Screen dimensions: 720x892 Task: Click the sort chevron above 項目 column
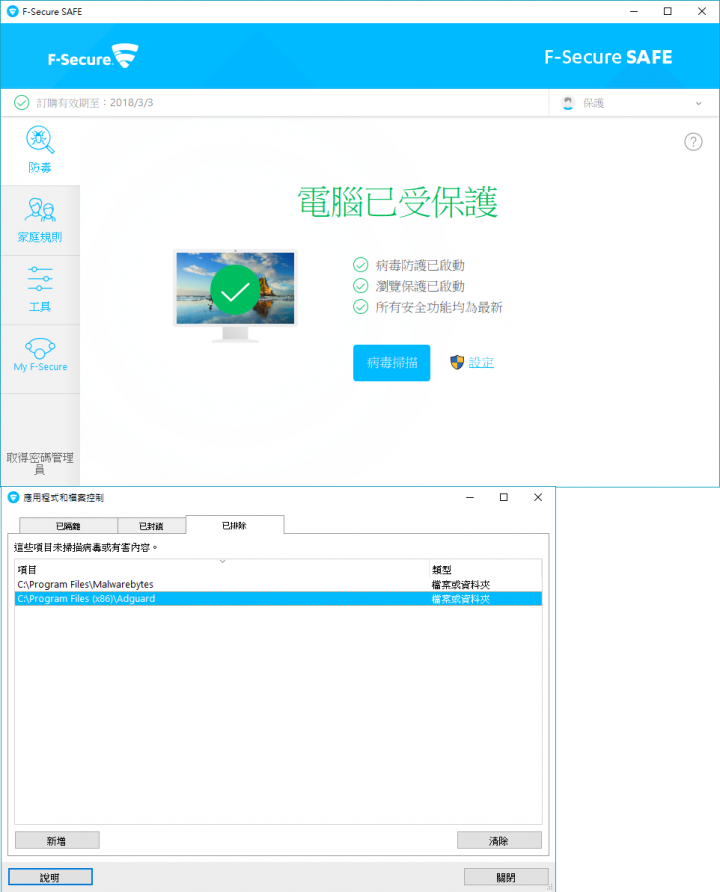pos(222,561)
